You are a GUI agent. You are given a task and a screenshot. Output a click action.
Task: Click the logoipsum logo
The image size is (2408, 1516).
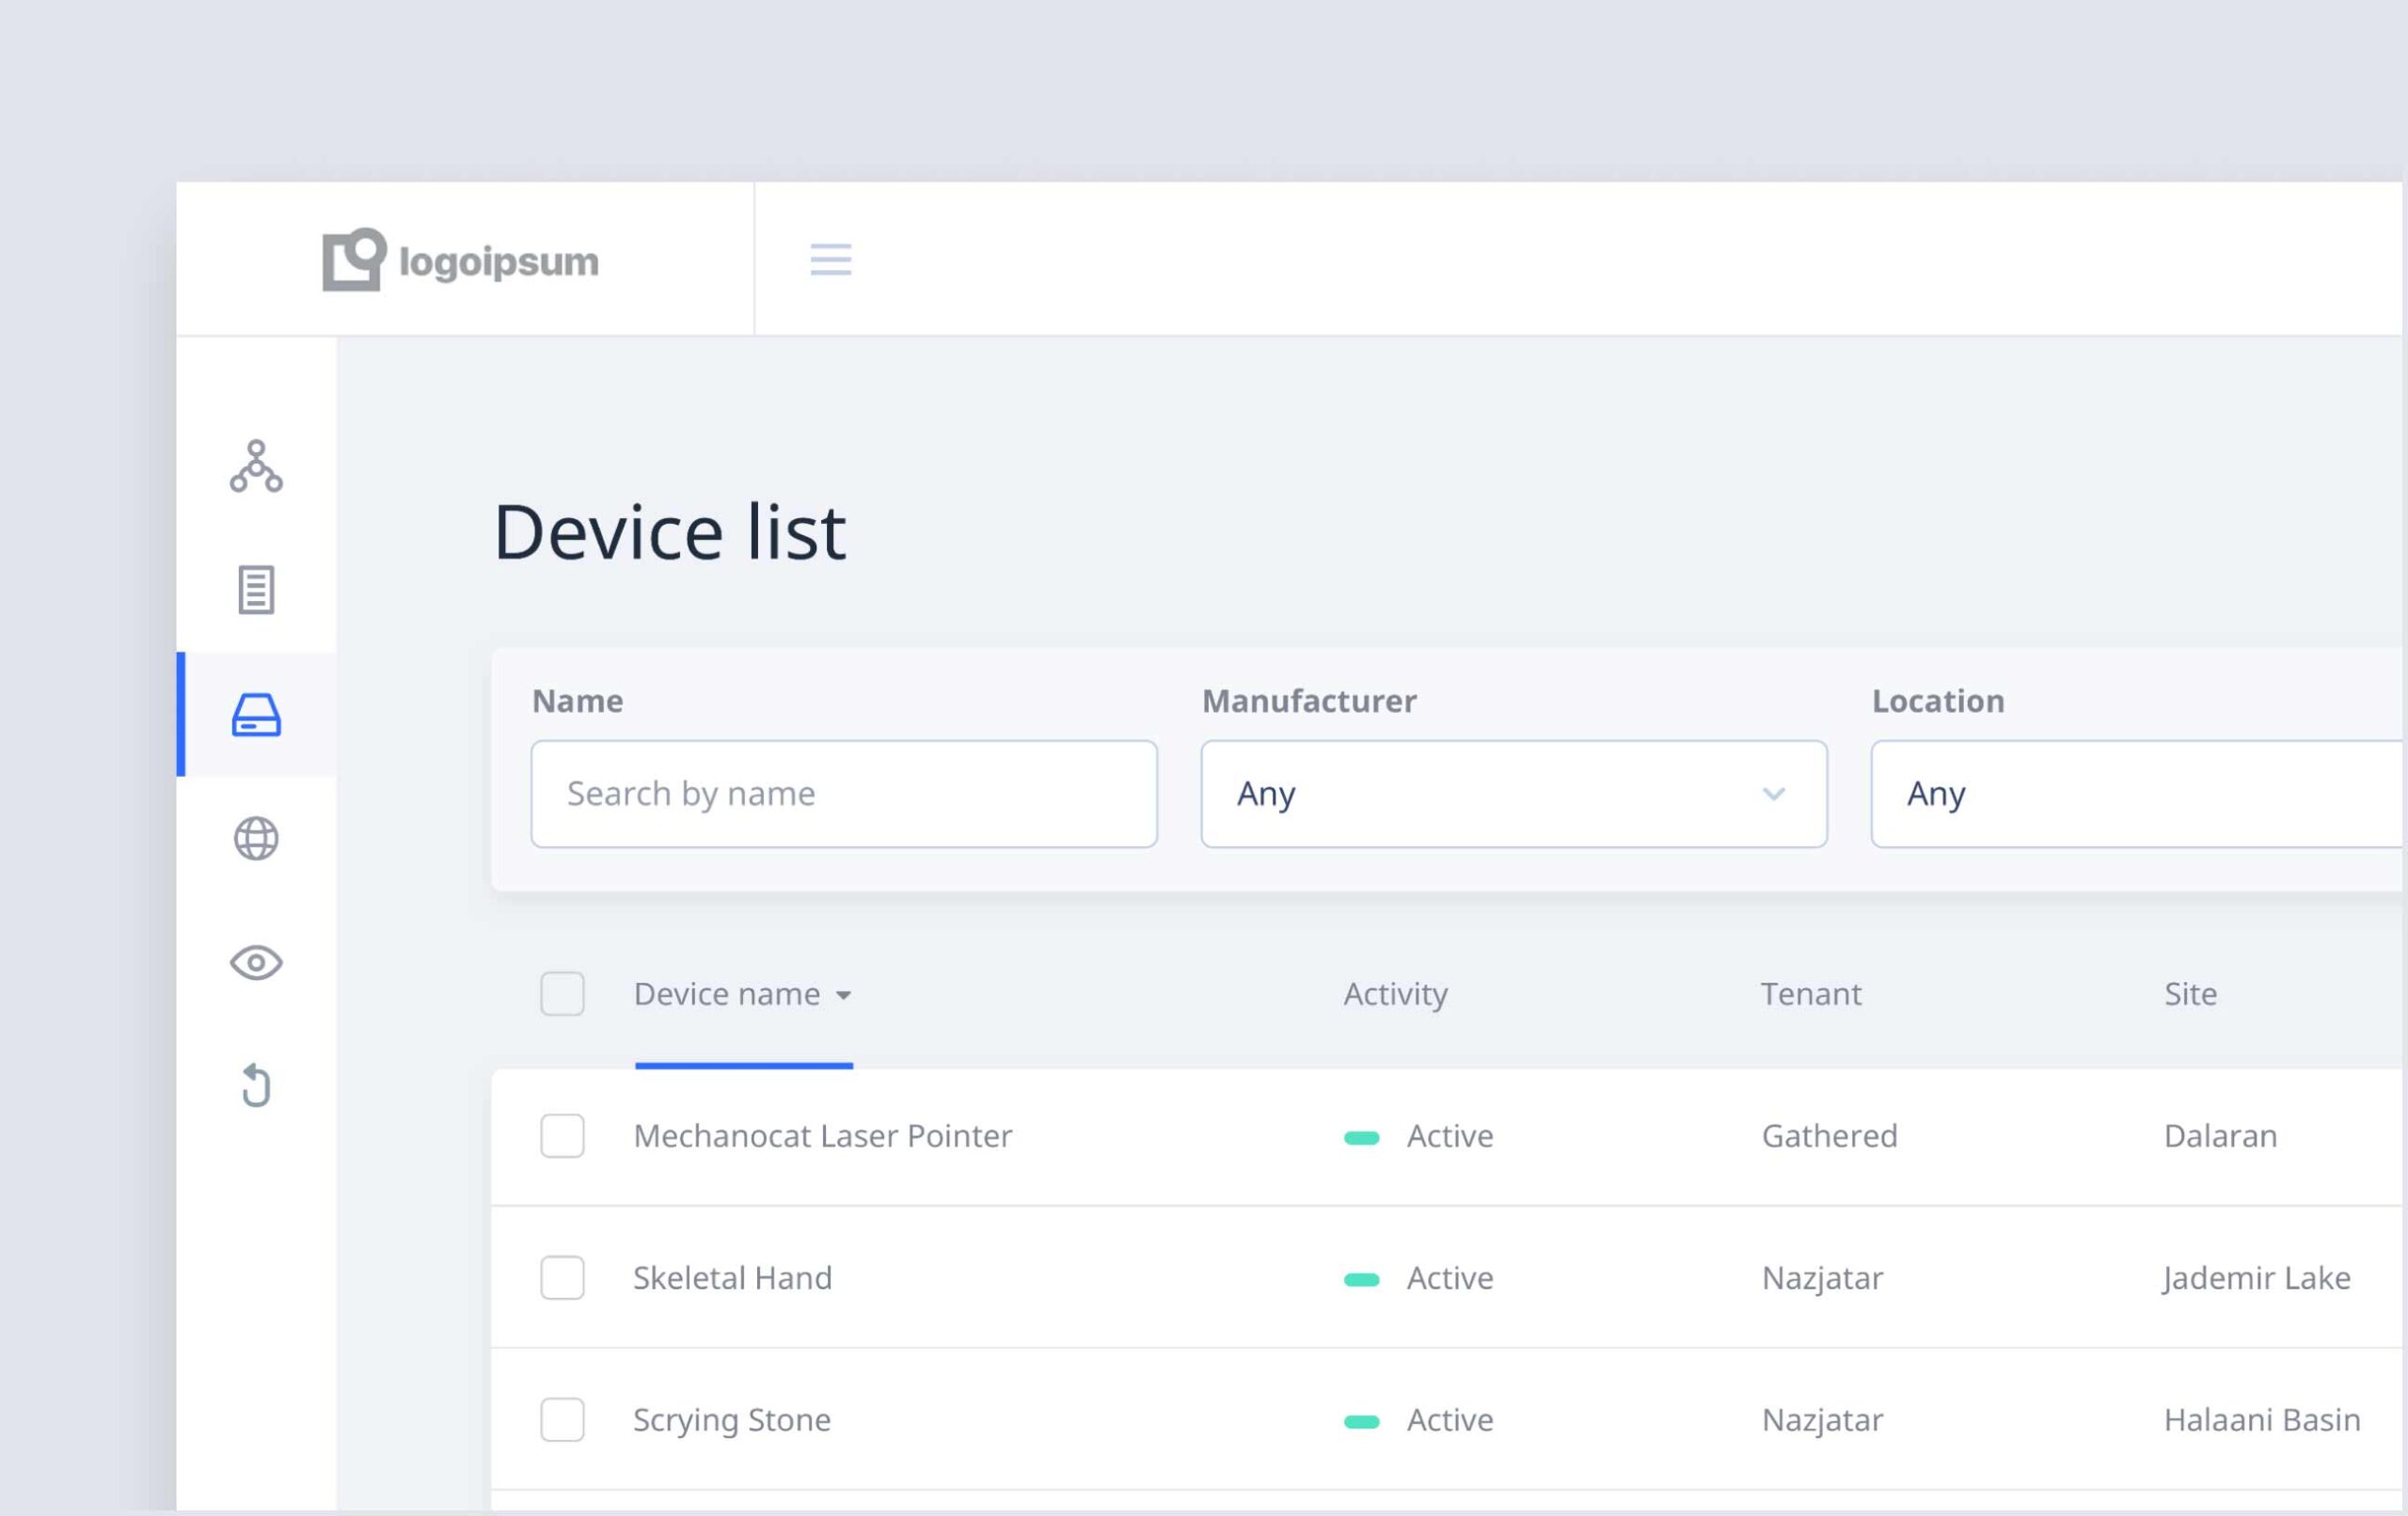[x=460, y=260]
